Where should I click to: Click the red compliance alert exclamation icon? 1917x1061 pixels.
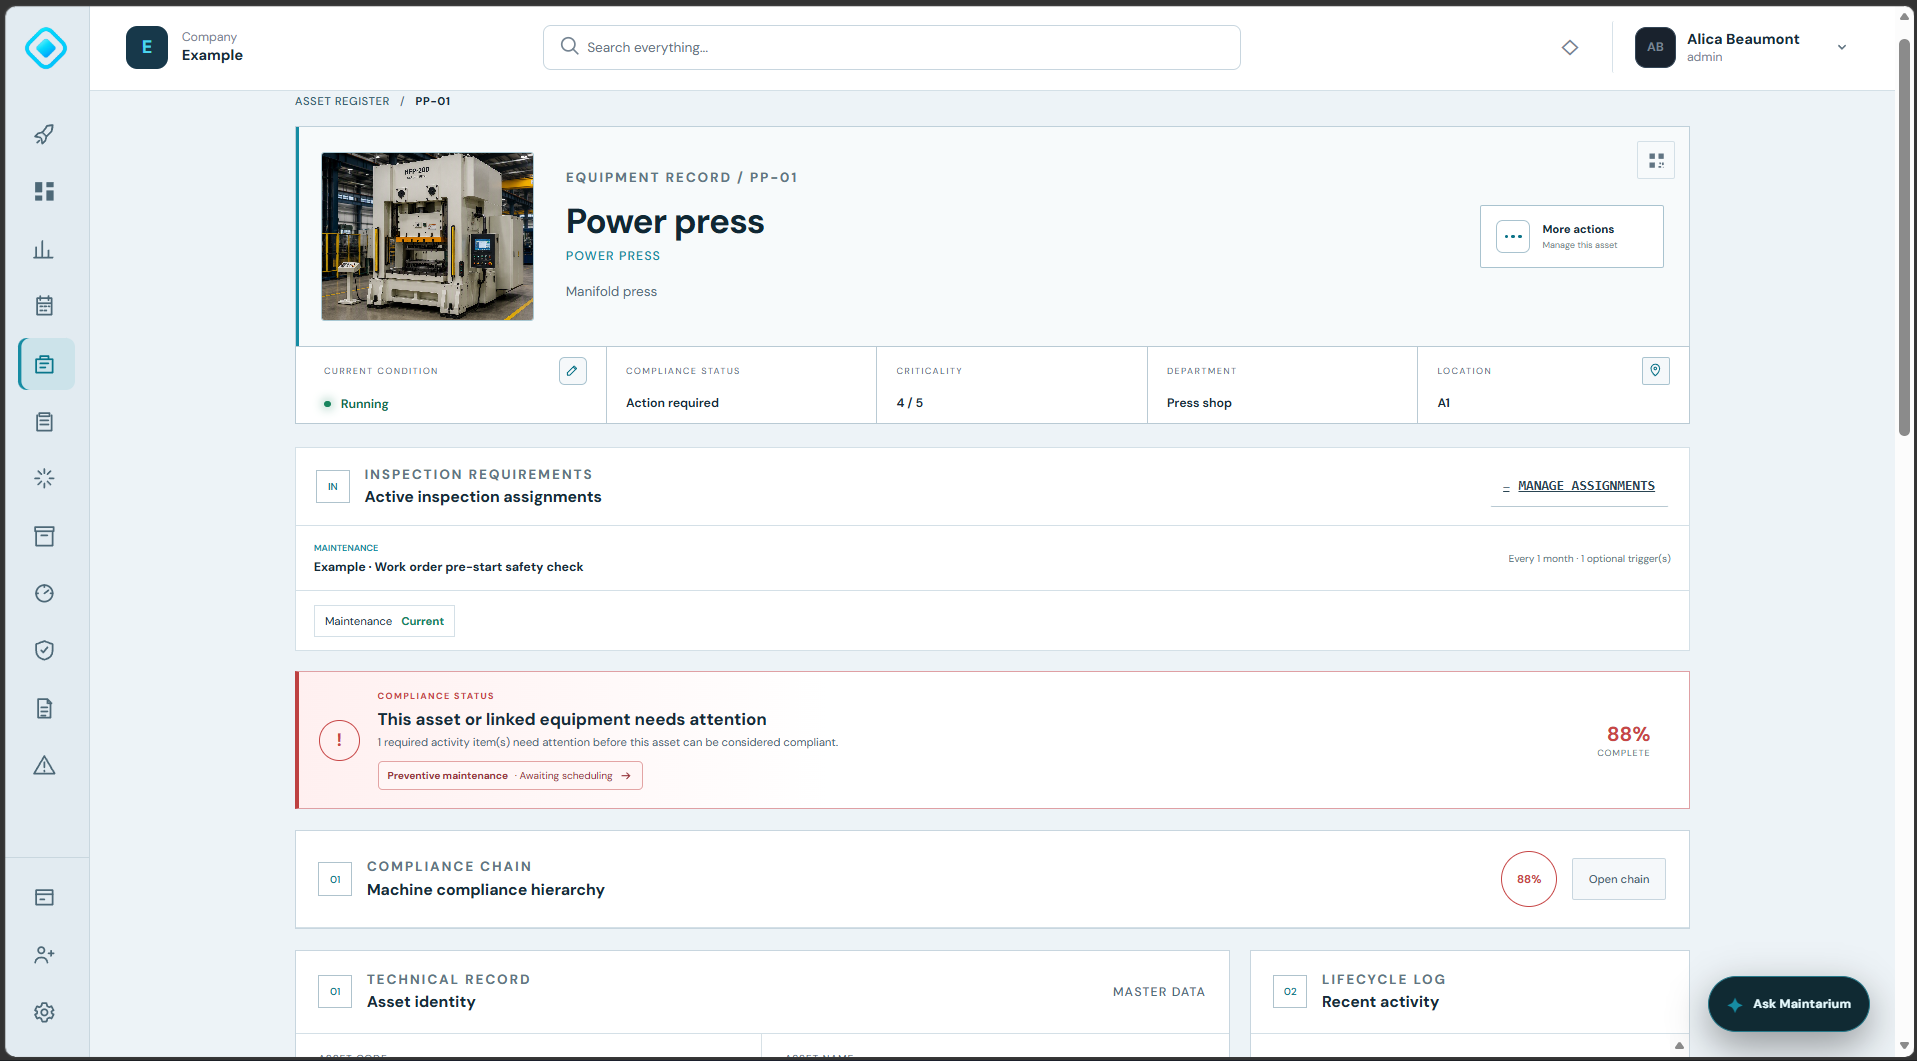(339, 740)
